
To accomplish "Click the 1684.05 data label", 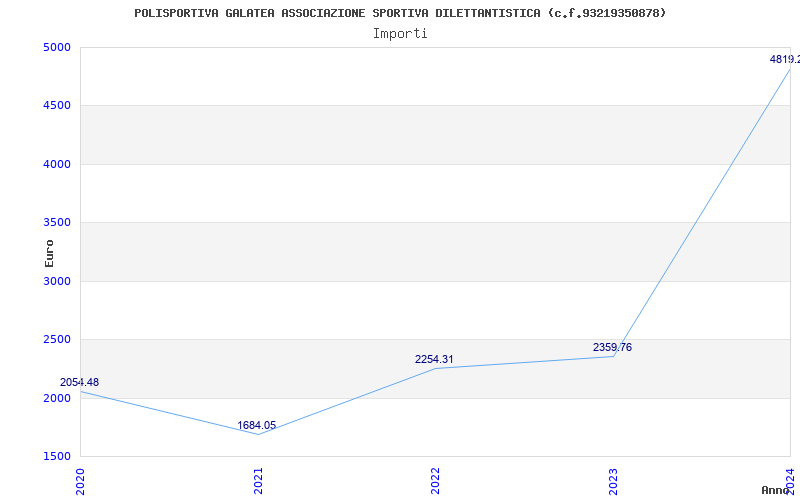I will tap(257, 425).
